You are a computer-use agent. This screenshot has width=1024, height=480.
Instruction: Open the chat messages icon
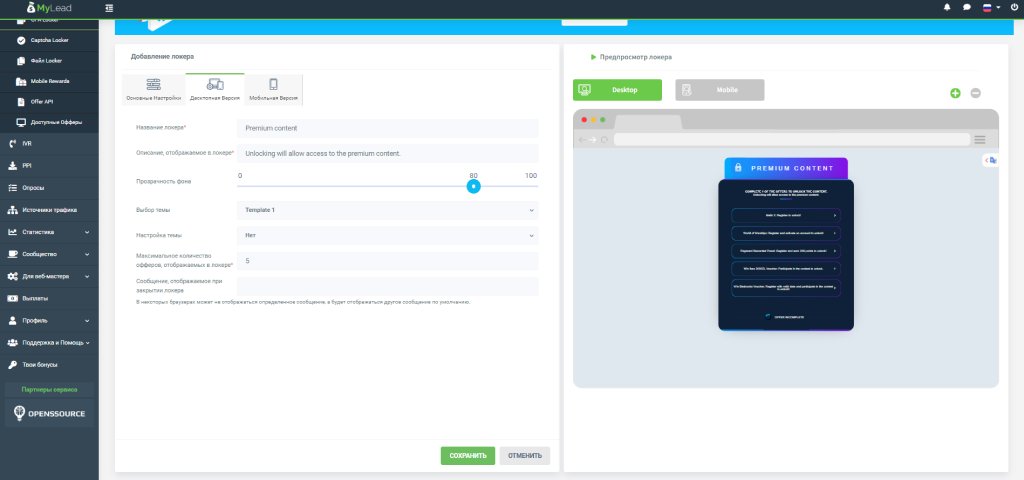click(x=967, y=8)
